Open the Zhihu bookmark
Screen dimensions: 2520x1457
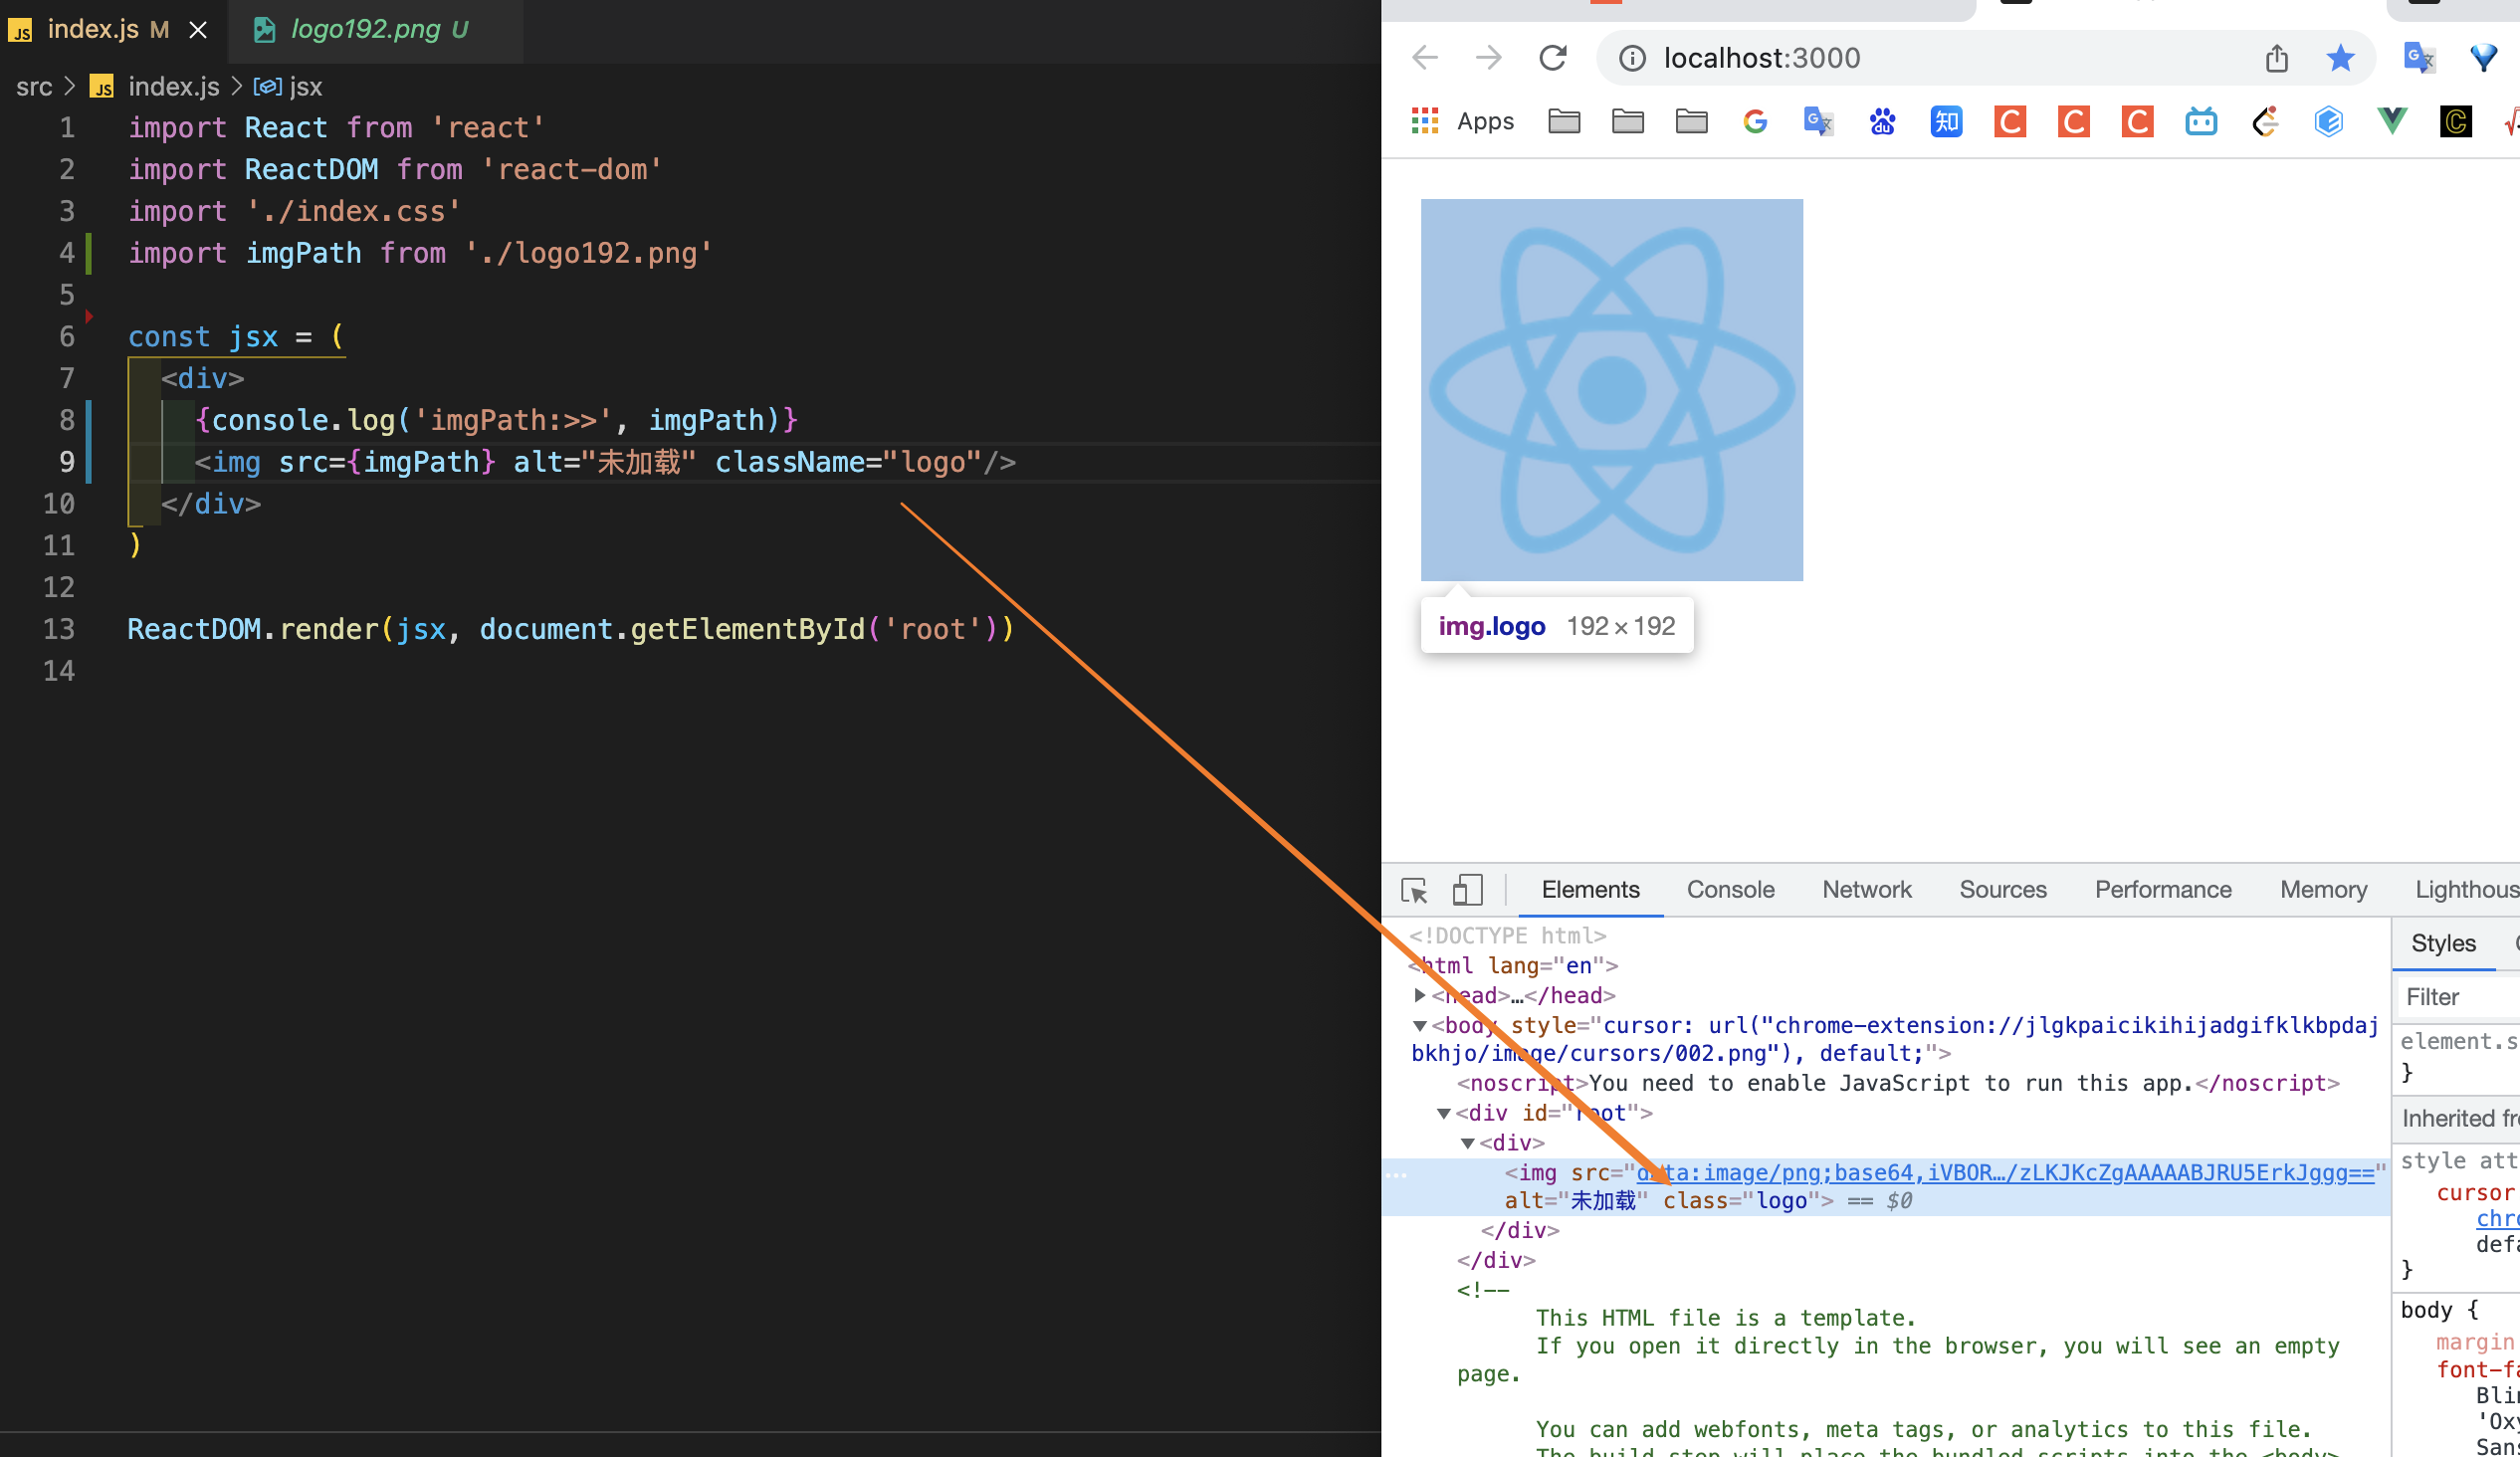coord(1946,122)
